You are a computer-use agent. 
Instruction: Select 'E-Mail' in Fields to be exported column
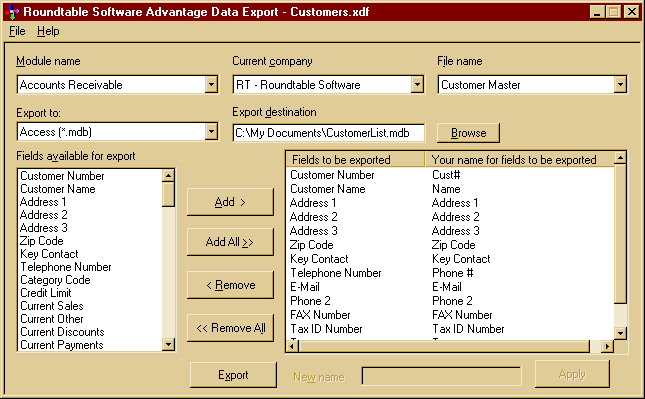[x=305, y=287]
